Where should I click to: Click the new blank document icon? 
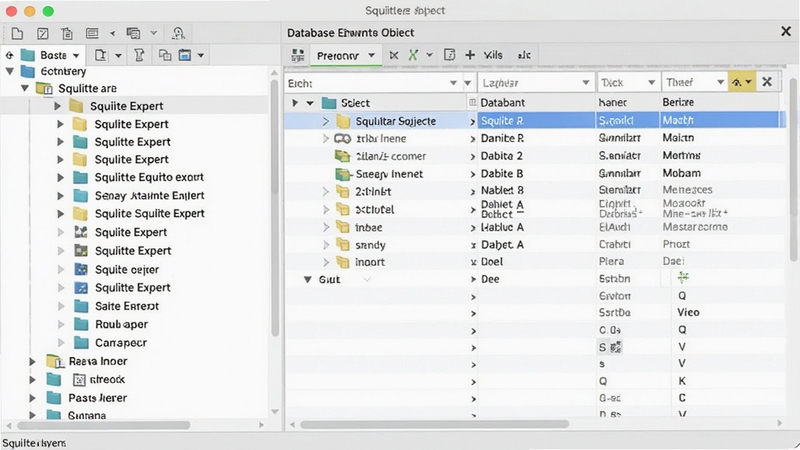17,34
